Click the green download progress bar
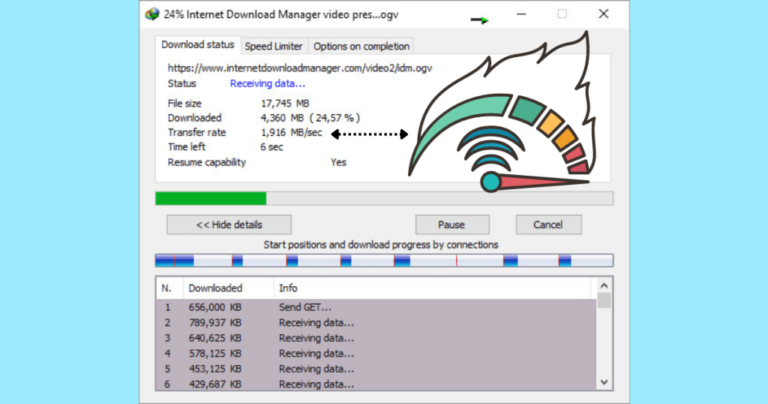The height and width of the screenshot is (404, 768). [384, 198]
